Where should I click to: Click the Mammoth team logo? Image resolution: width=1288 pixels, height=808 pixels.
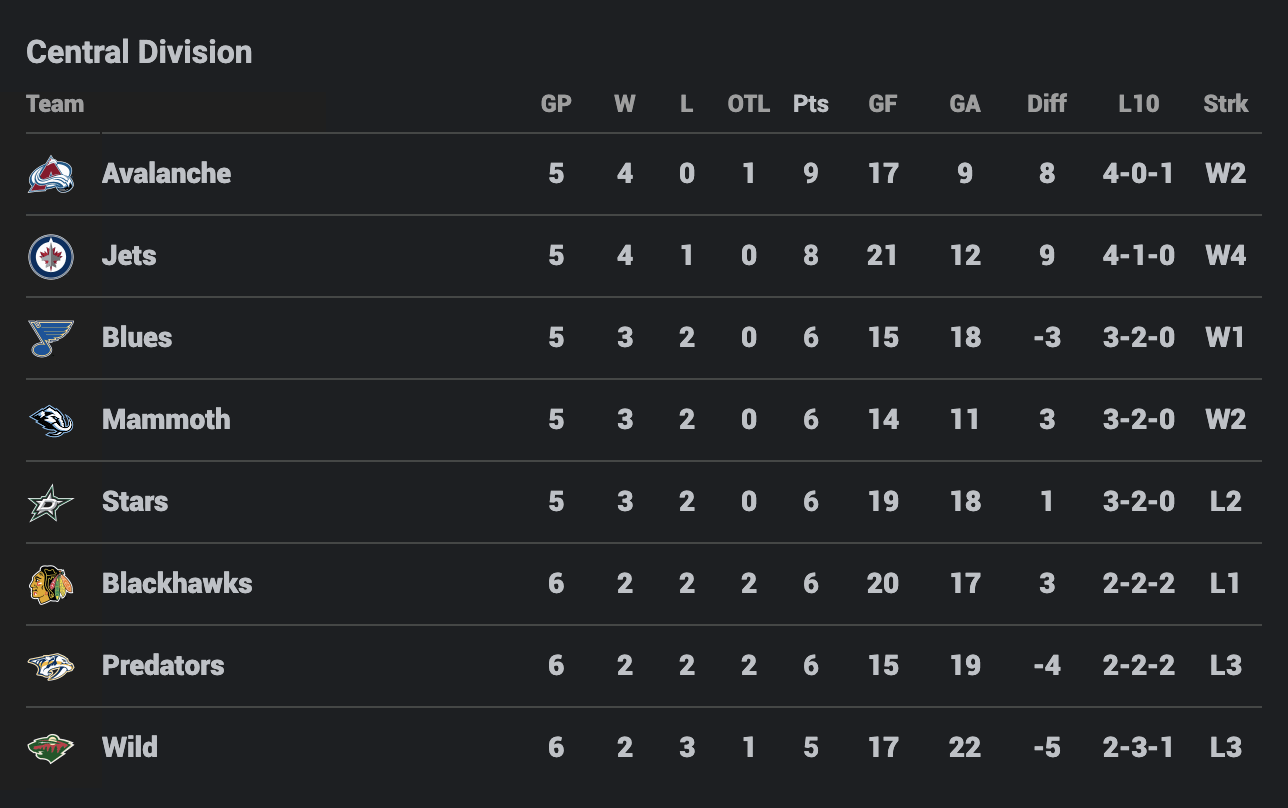50,420
